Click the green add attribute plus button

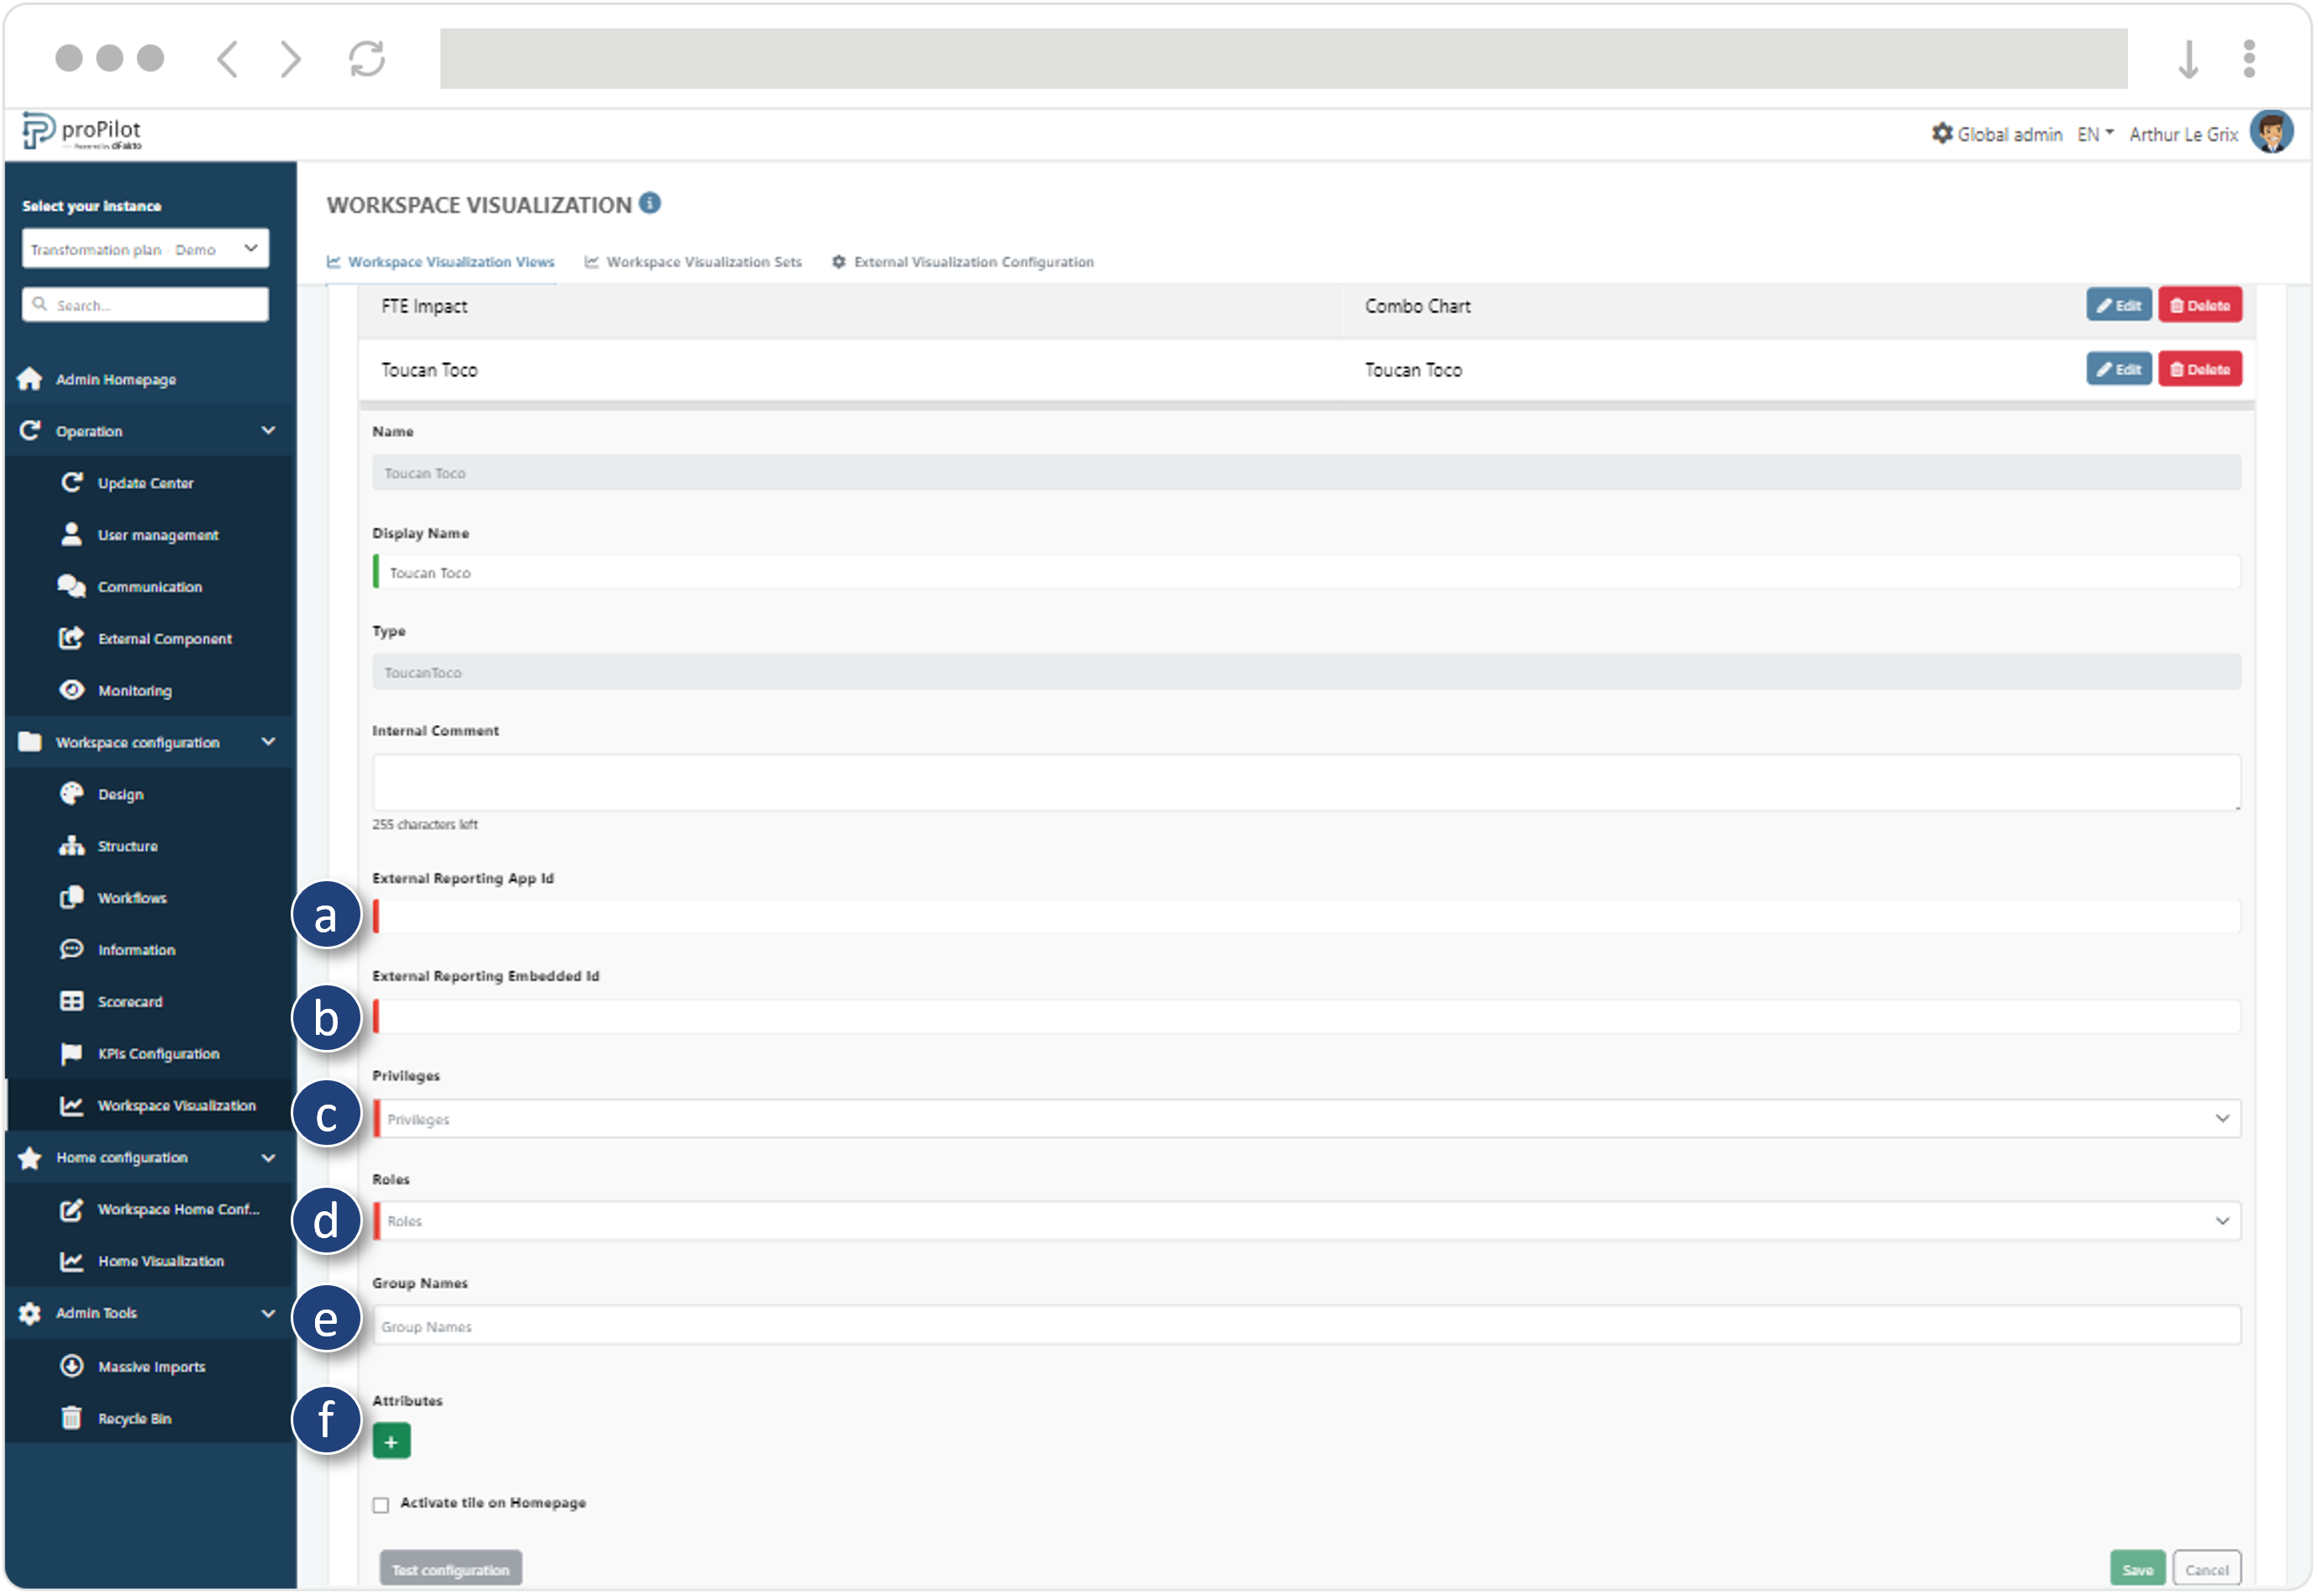391,1442
